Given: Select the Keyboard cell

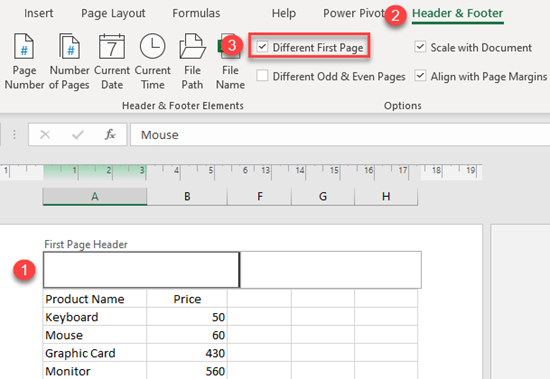Looking at the screenshot, I should pyautogui.click(x=95, y=317).
